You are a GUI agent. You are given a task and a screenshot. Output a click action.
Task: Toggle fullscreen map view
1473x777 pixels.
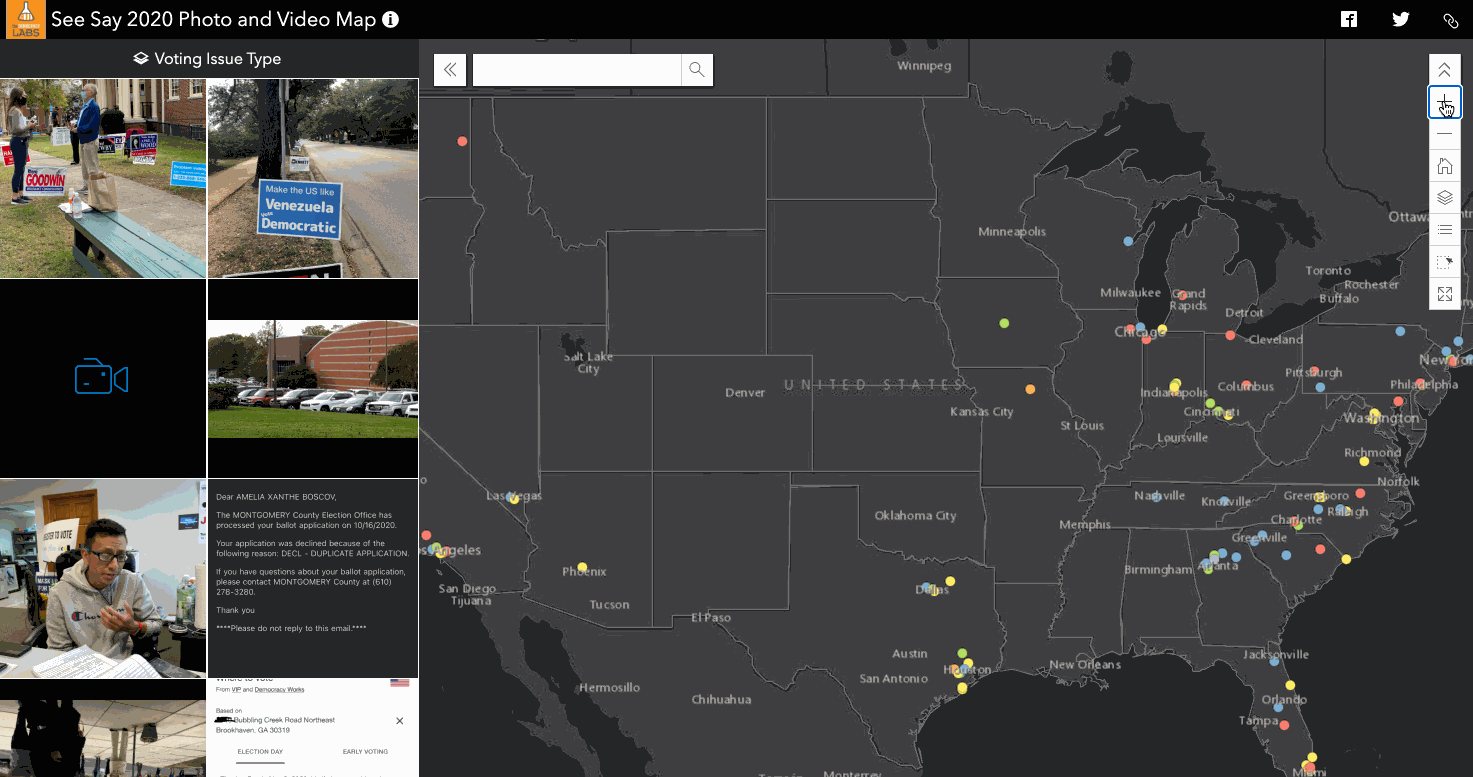(x=1445, y=294)
